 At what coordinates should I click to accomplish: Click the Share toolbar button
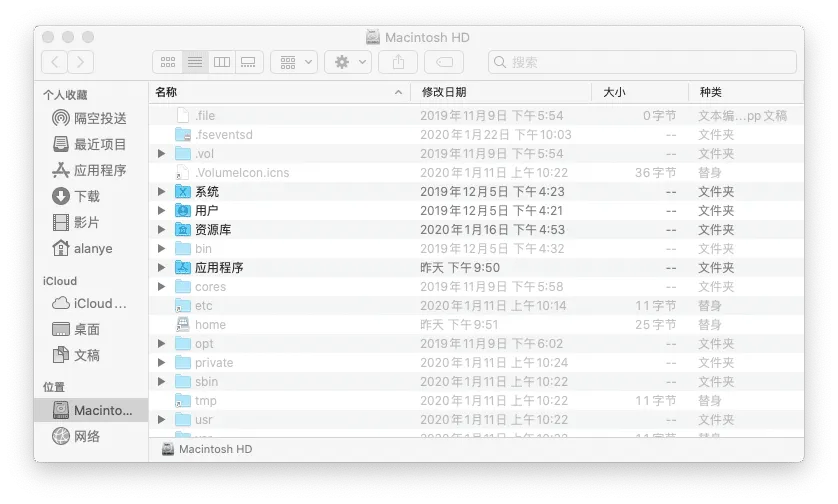point(398,62)
